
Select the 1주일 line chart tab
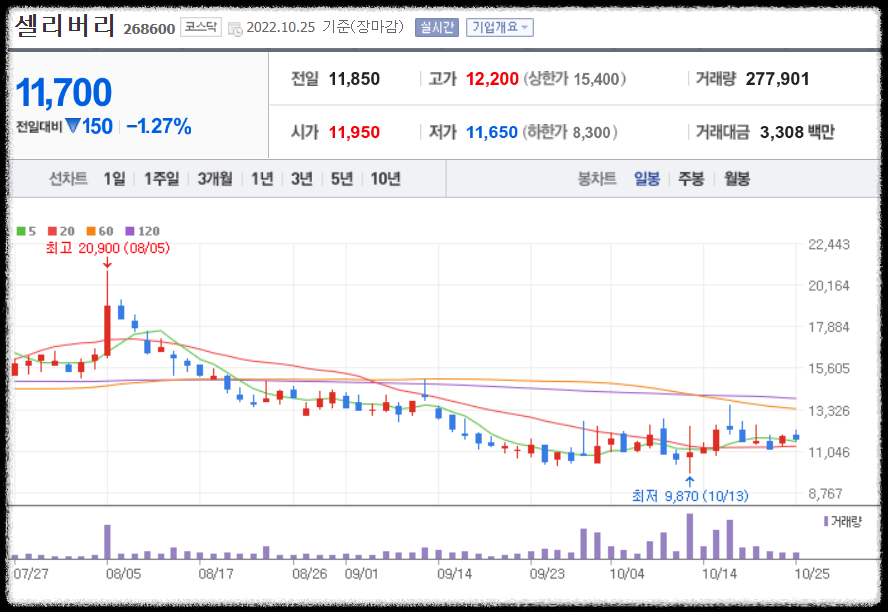pos(161,179)
